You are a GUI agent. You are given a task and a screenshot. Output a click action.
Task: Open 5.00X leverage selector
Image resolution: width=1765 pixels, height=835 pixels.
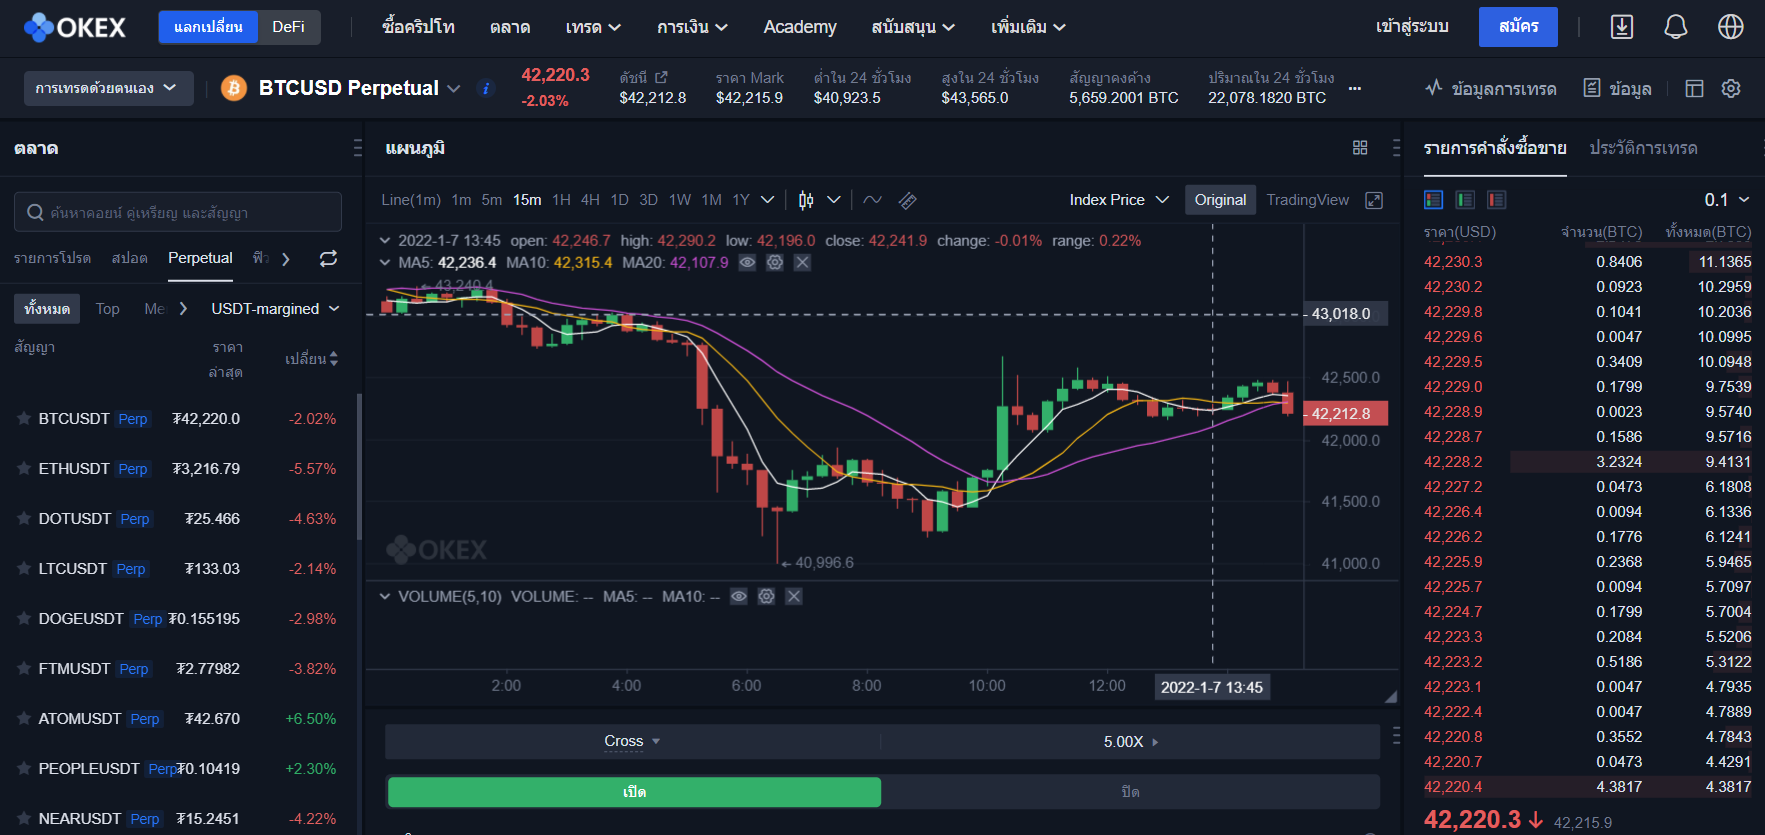1130,742
